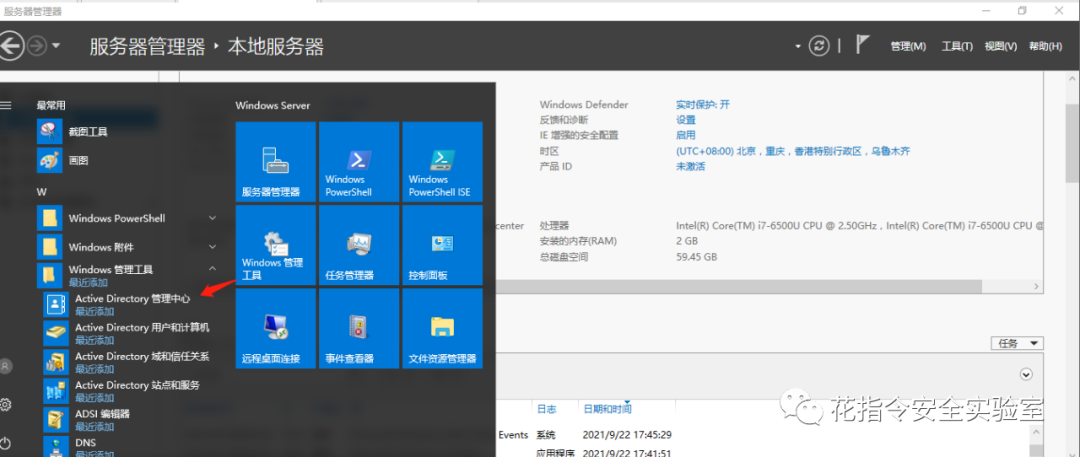Click the 启用 link for IE security
Viewport: 1080px width, 457px height.
(x=686, y=135)
